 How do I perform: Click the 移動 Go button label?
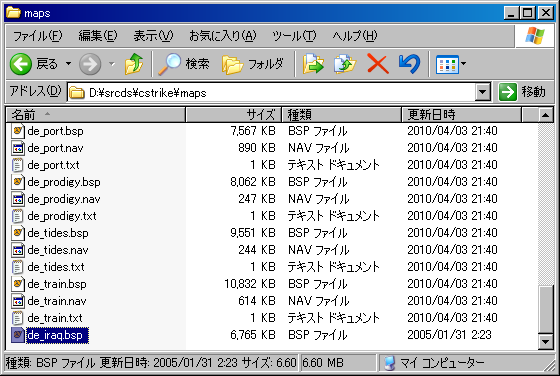pos(533,92)
